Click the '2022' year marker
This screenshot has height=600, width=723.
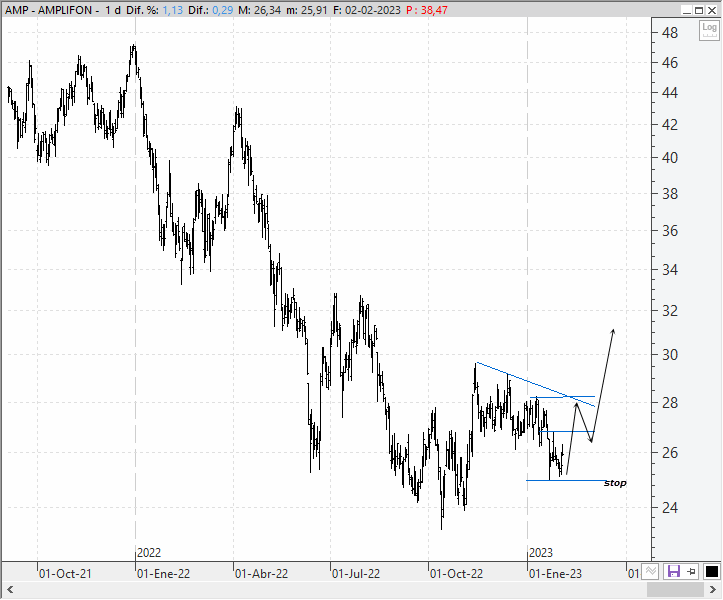pos(149,552)
